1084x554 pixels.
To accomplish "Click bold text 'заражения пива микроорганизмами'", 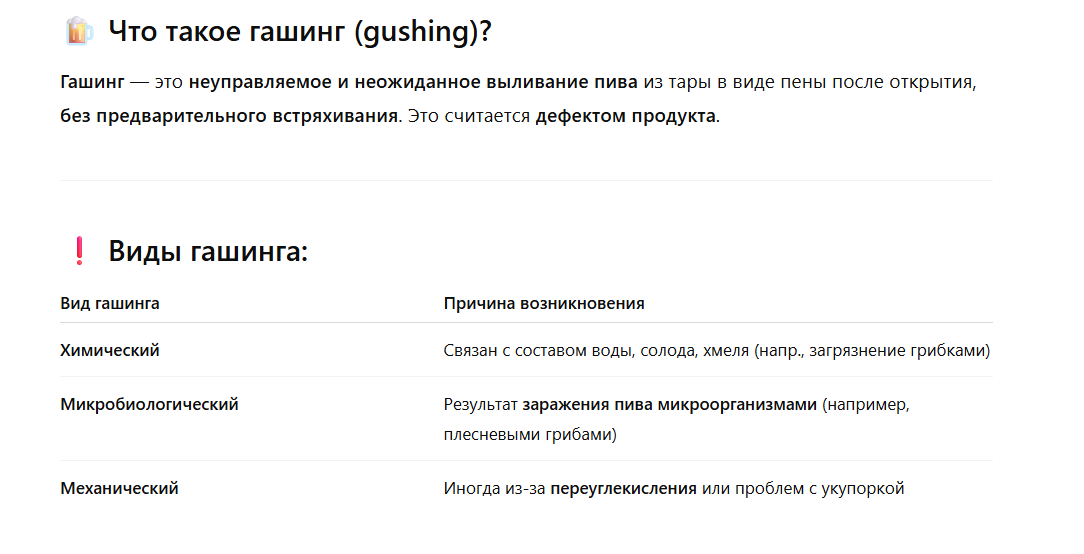I will coord(670,405).
